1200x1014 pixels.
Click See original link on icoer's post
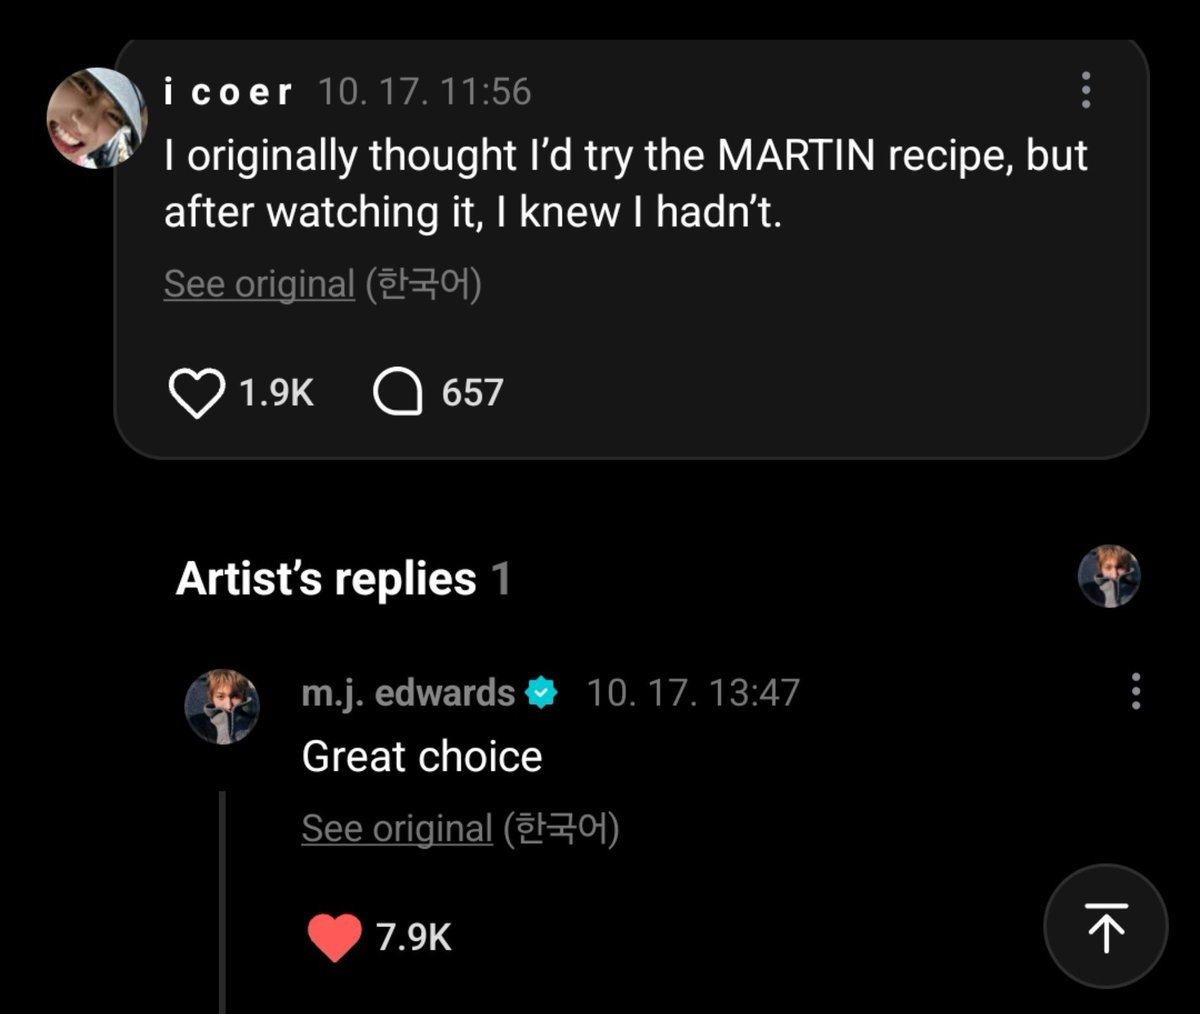(x=259, y=284)
